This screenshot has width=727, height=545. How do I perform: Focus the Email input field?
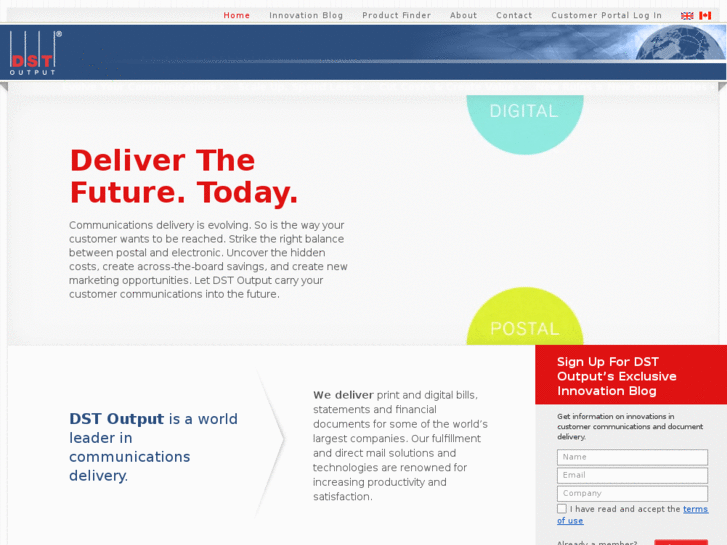click(x=632, y=475)
